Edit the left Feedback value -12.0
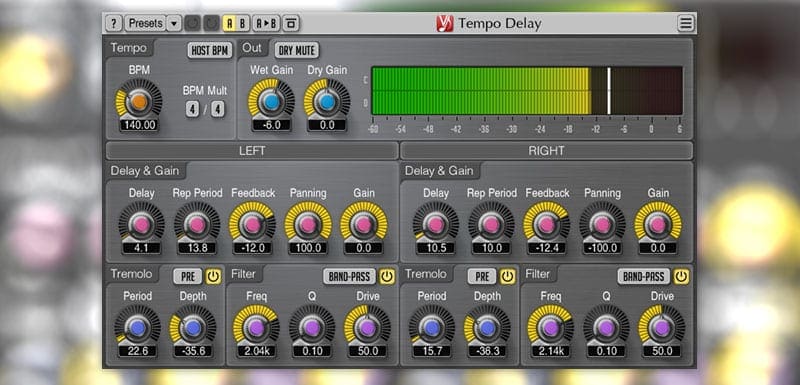This screenshot has width=800, height=385. click(253, 248)
